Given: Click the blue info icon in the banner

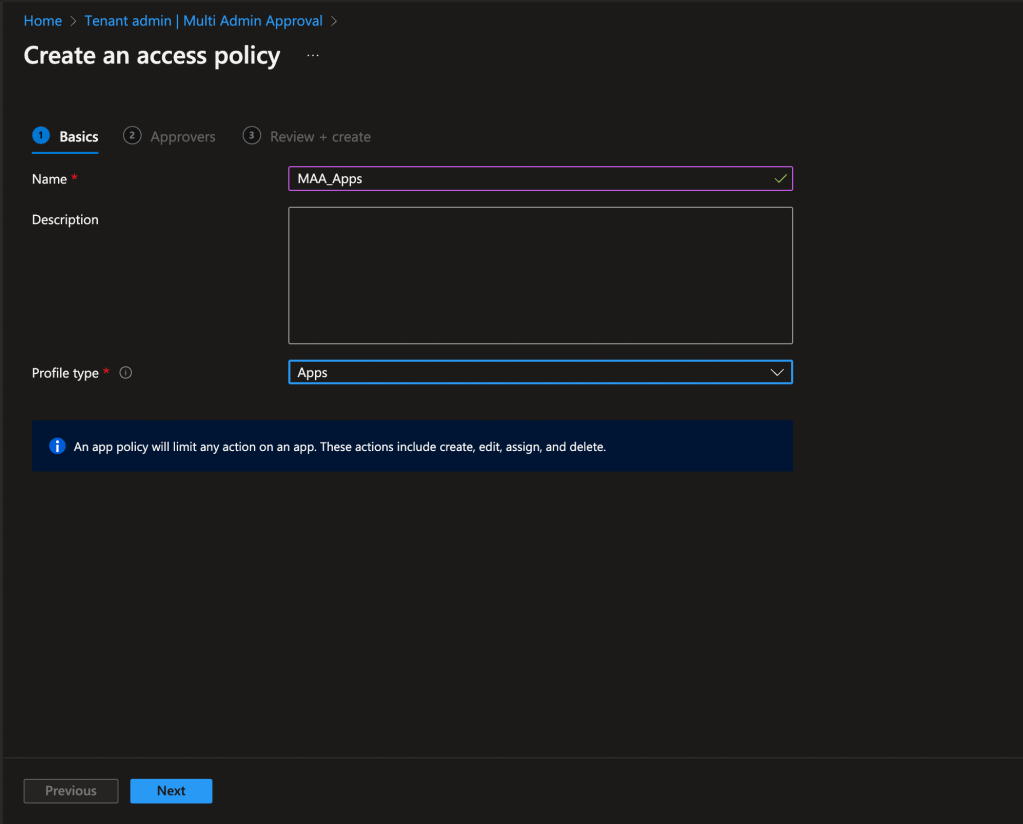Looking at the screenshot, I should tap(57, 446).
